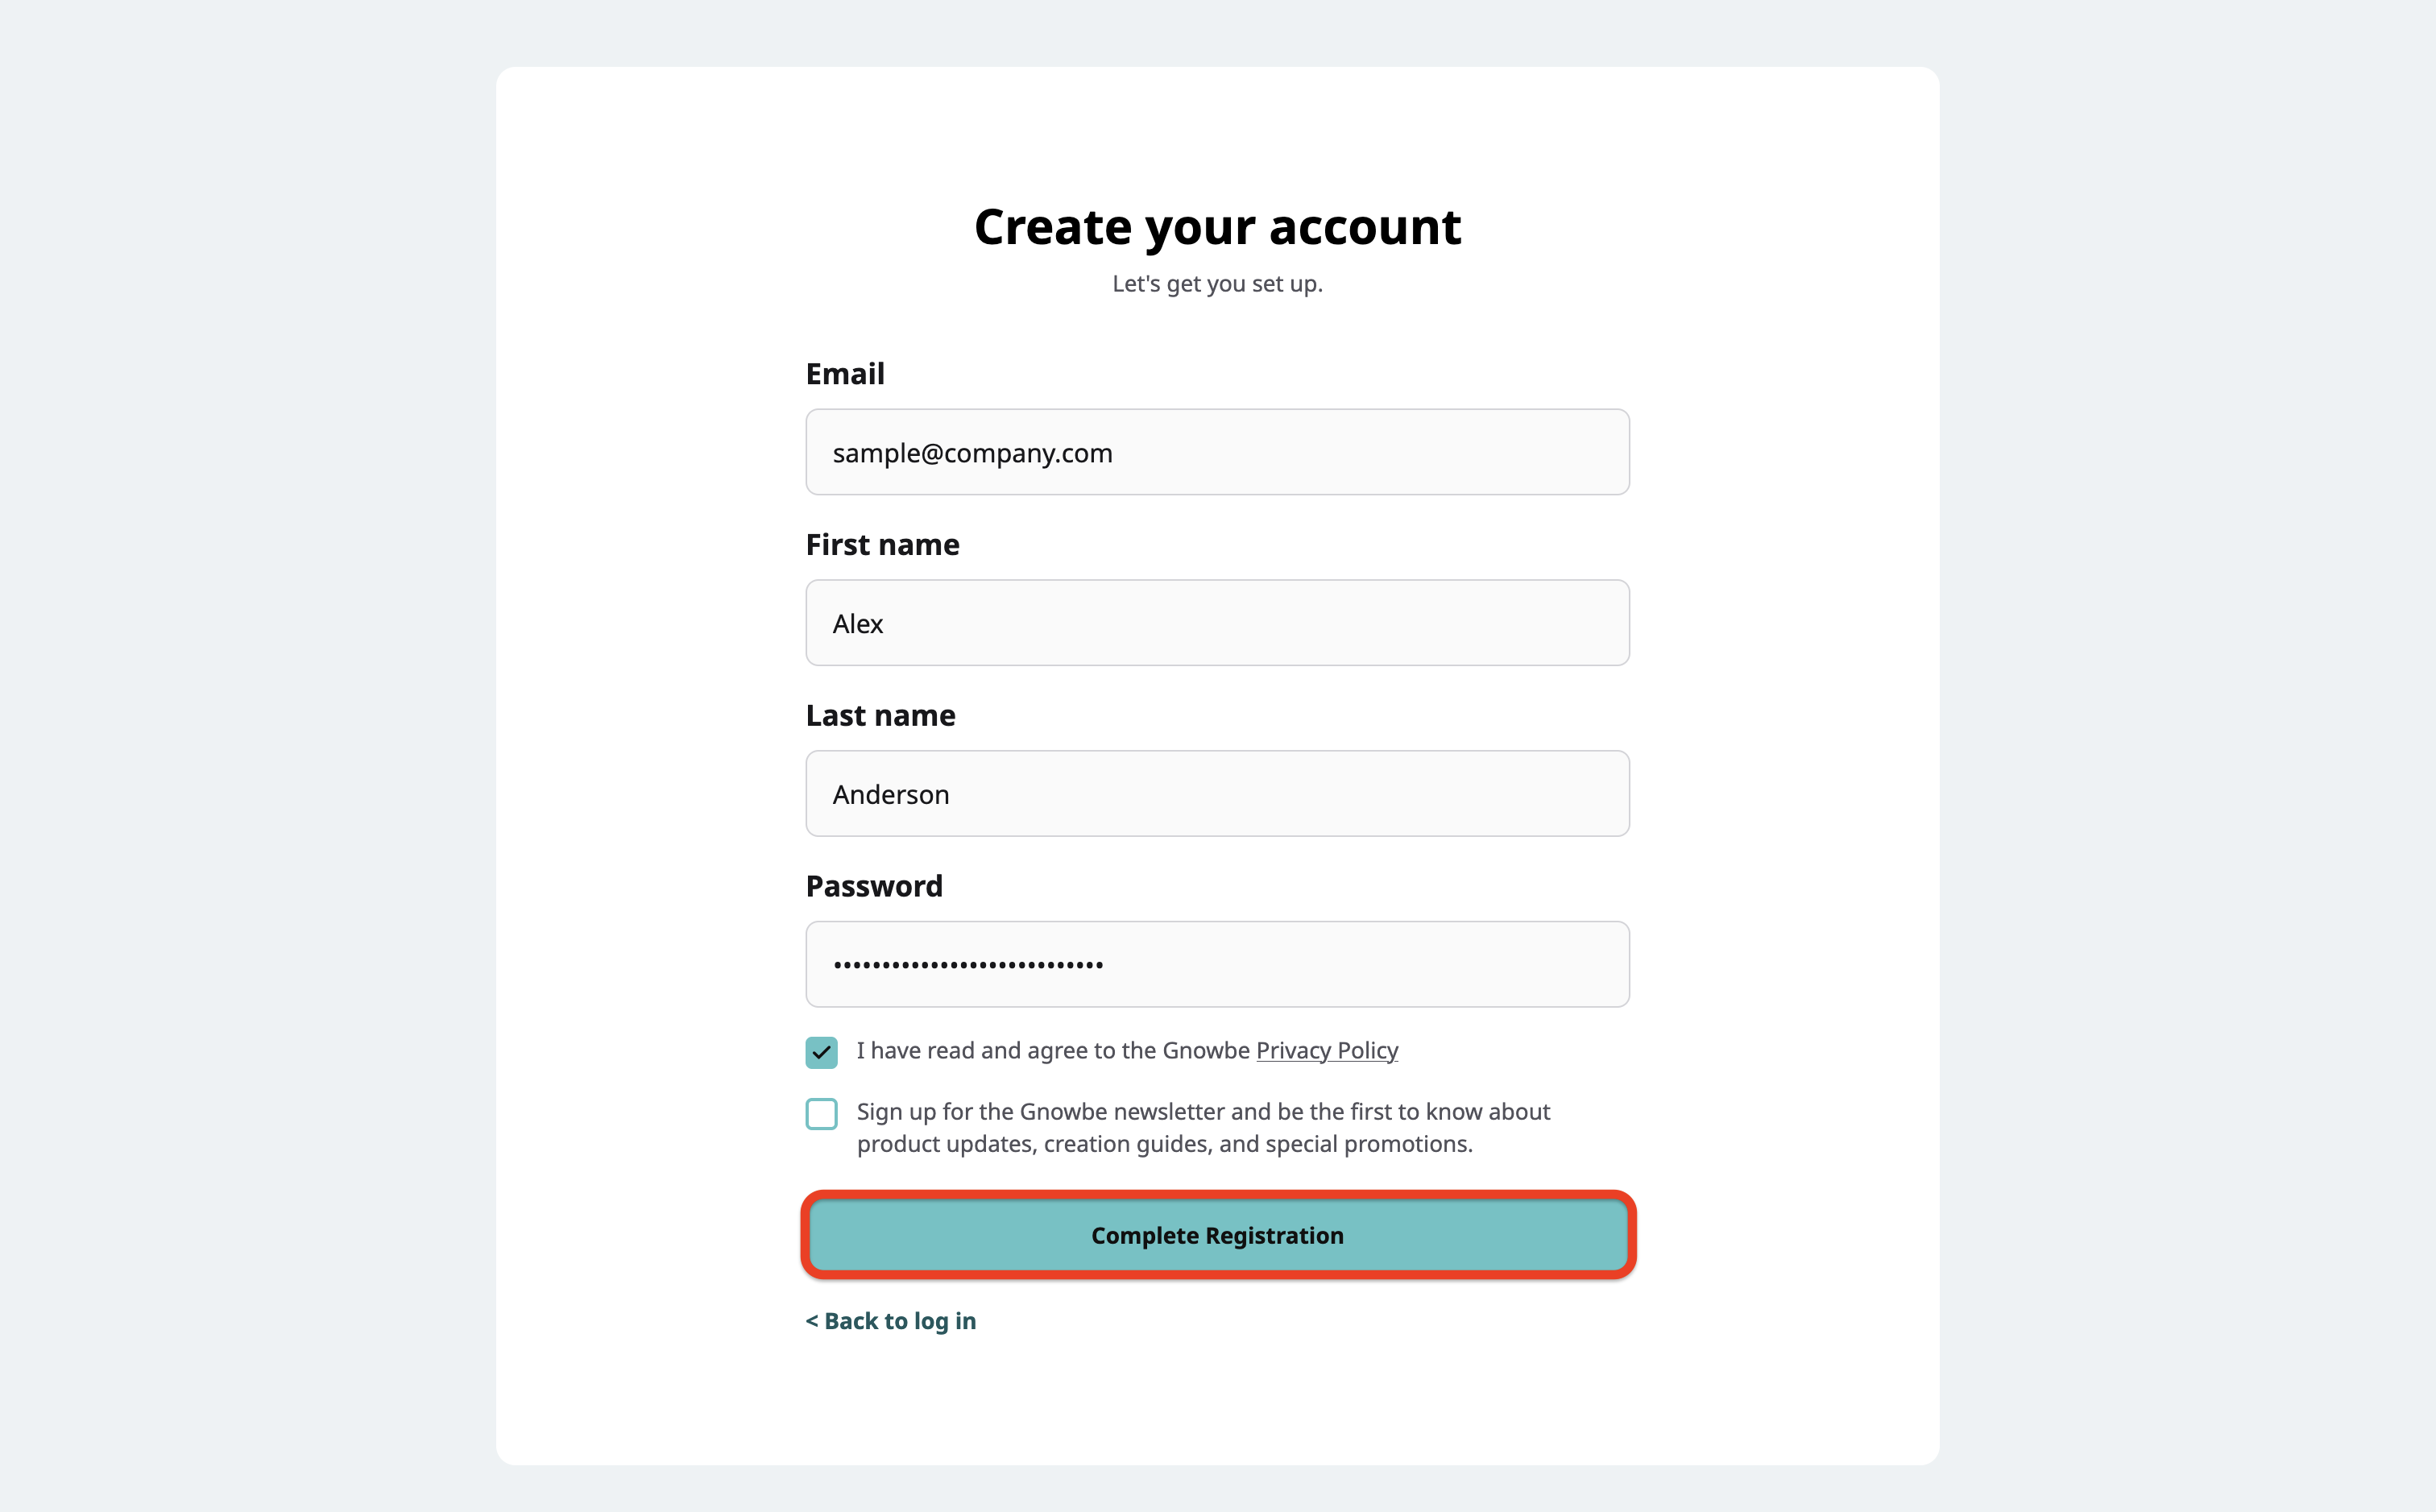Click the Let's get you set up subtitle
Viewport: 2436px width, 1512px height.
pos(1218,284)
